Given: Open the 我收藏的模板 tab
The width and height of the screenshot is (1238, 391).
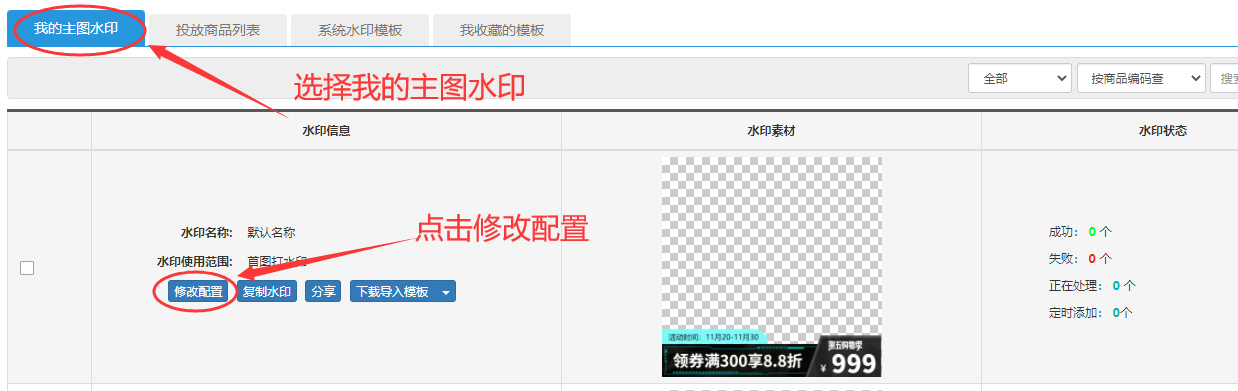Looking at the screenshot, I should point(502,30).
